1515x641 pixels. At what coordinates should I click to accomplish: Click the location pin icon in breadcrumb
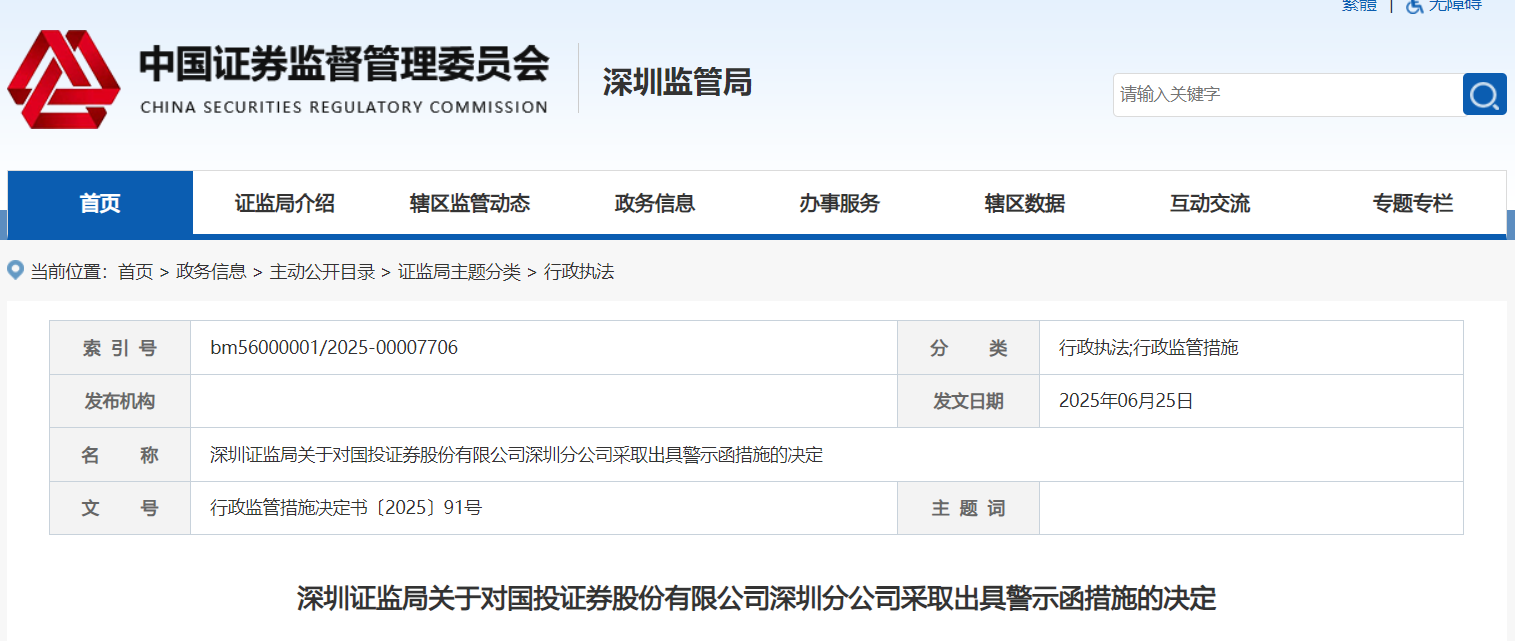15,270
